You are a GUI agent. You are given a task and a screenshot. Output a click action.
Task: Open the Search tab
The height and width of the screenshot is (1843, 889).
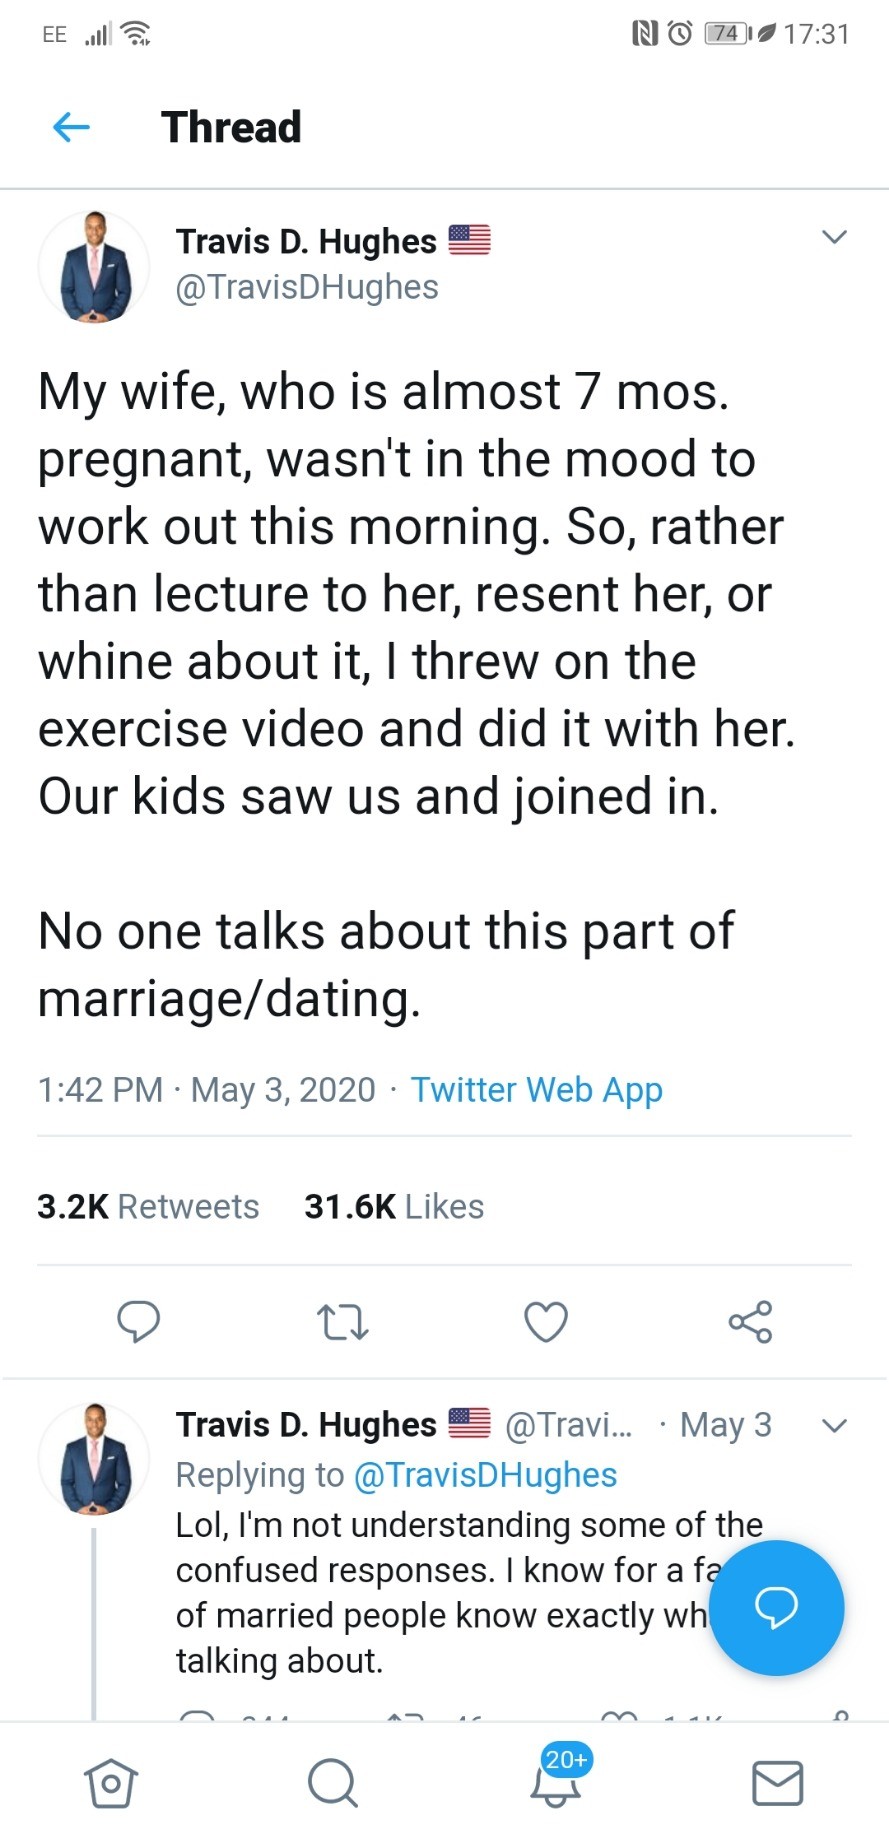click(332, 1783)
